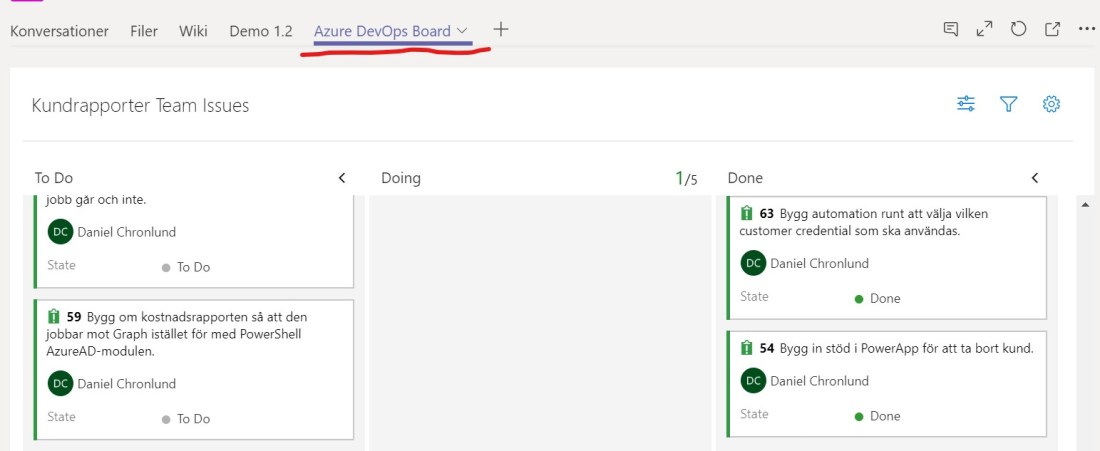Open the Demo 1.2 tab
The height and width of the screenshot is (451, 1100).
pos(261,31)
